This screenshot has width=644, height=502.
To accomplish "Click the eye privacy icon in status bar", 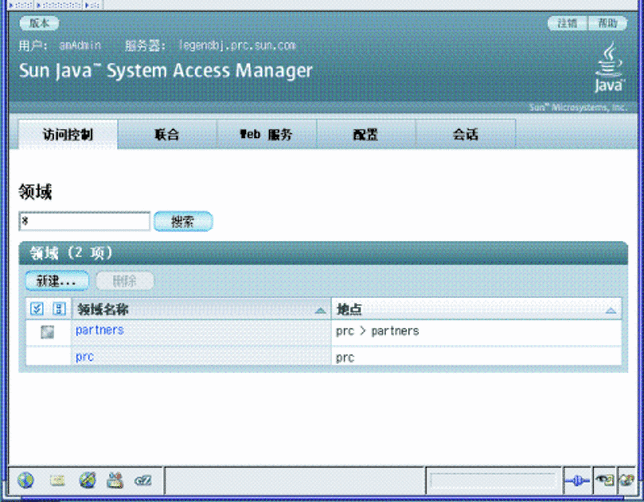I will [605, 480].
